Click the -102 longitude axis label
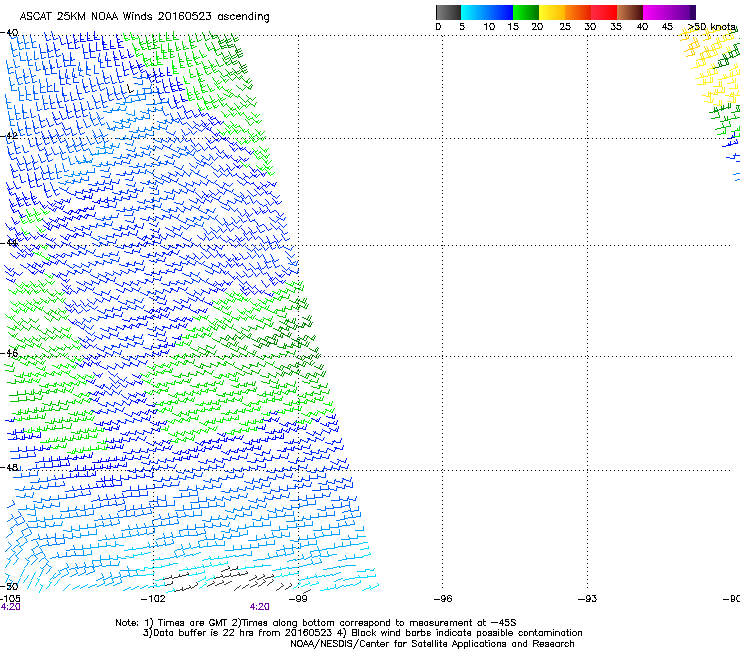 153,599
